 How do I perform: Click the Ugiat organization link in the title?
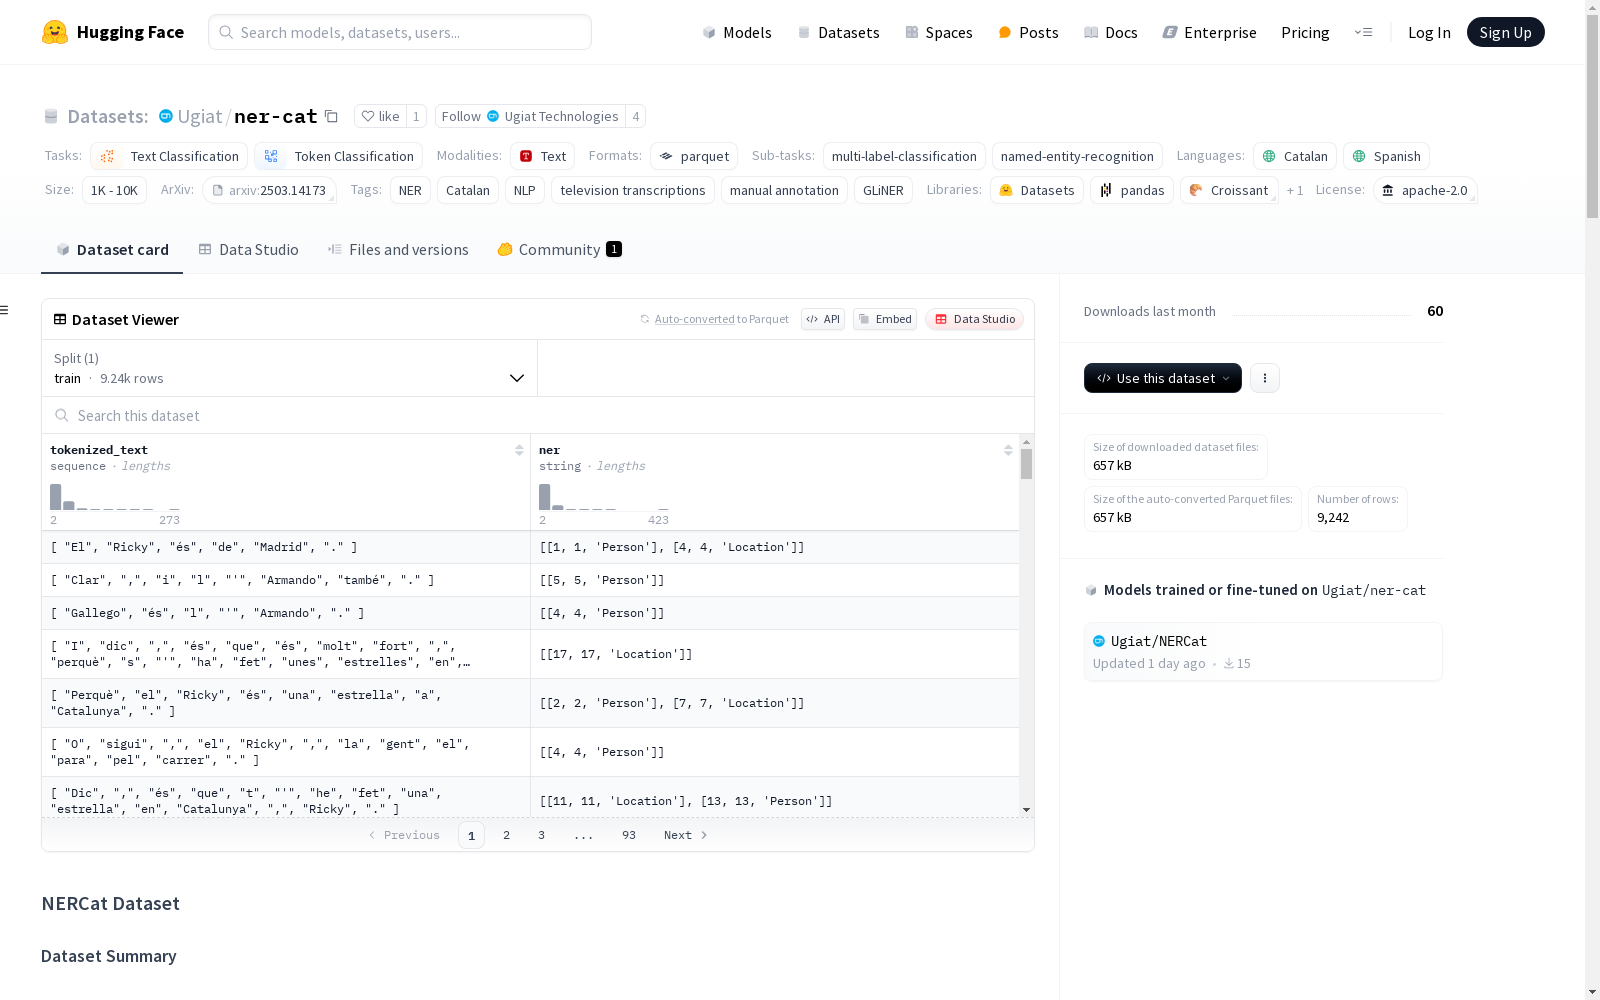(200, 116)
